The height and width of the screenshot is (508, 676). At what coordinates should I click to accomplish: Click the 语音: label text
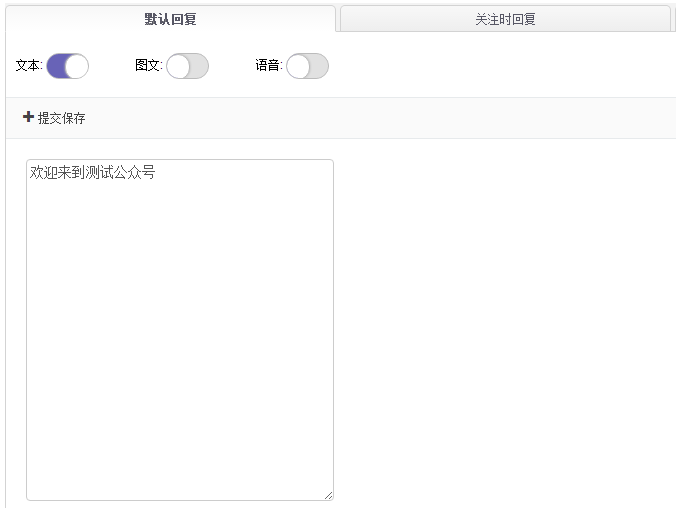click(x=269, y=66)
